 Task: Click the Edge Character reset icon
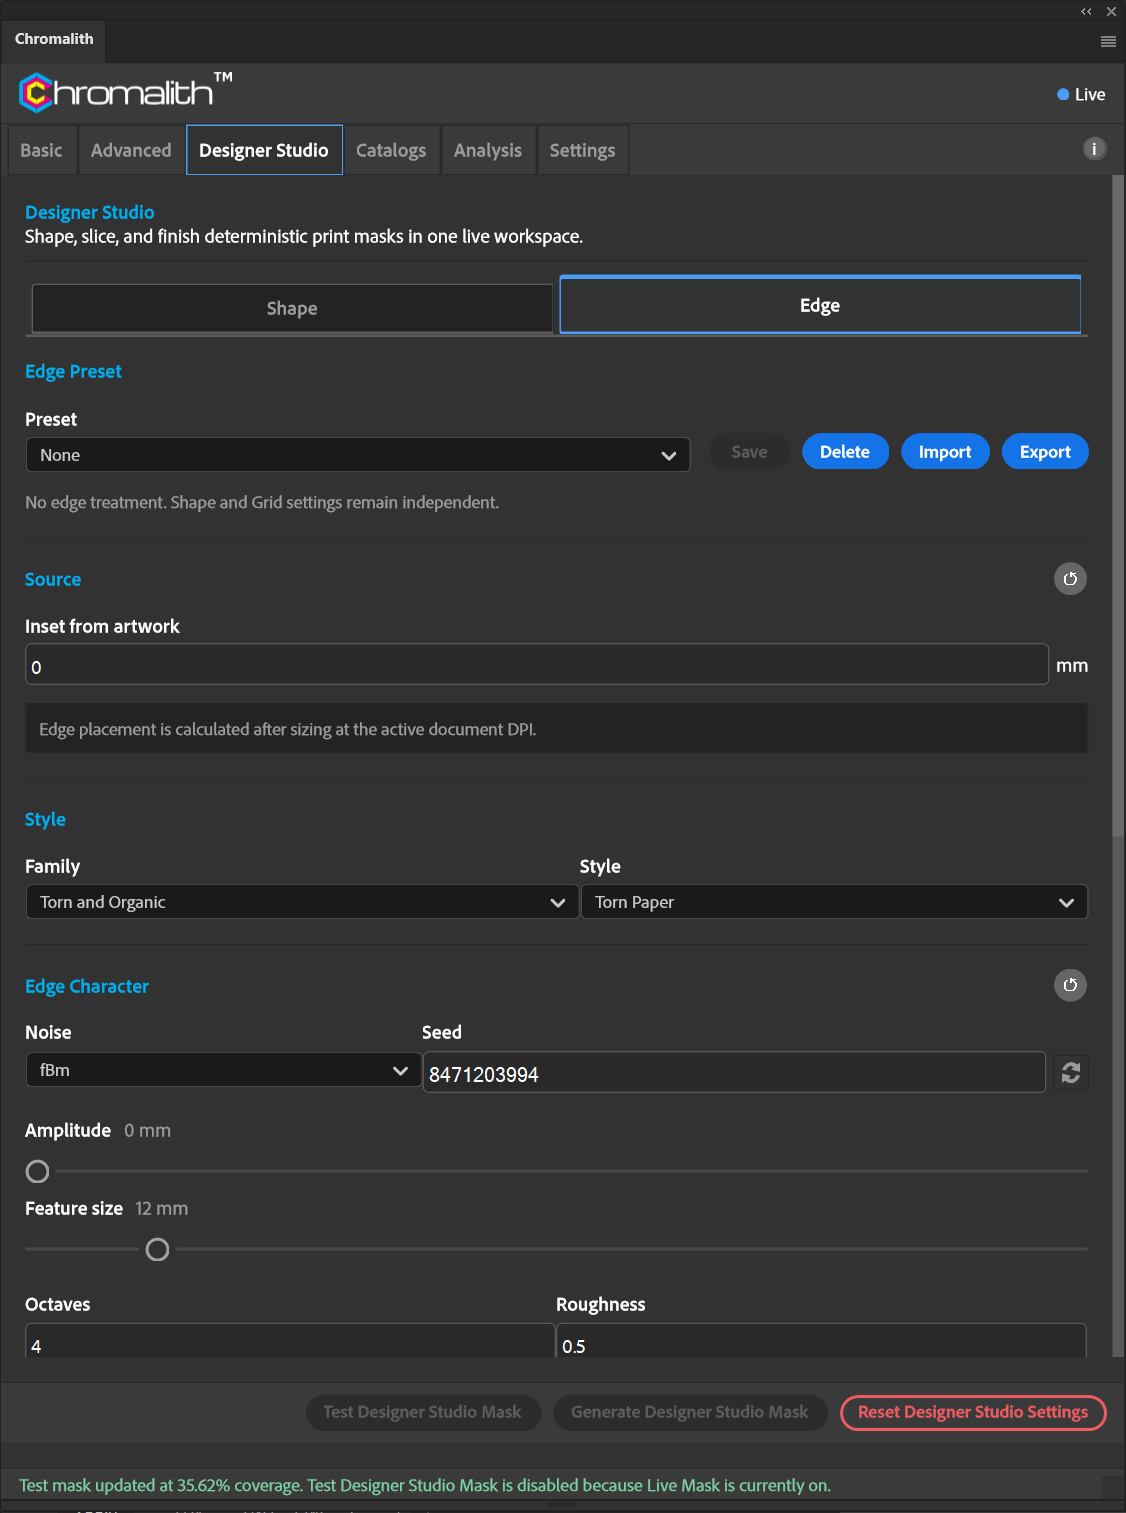point(1070,985)
